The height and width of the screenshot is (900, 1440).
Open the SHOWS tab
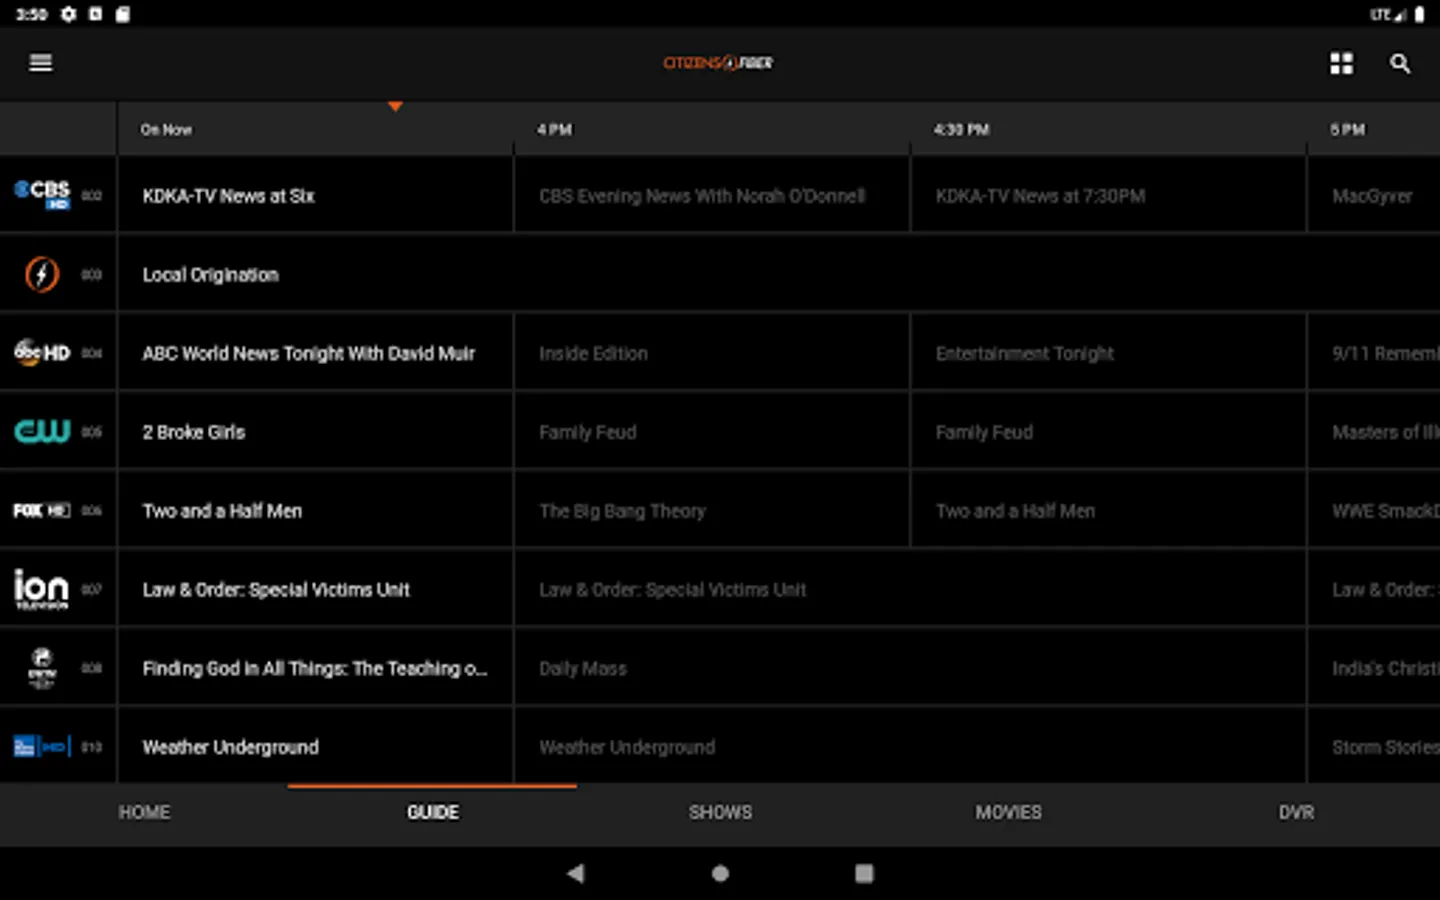point(720,812)
